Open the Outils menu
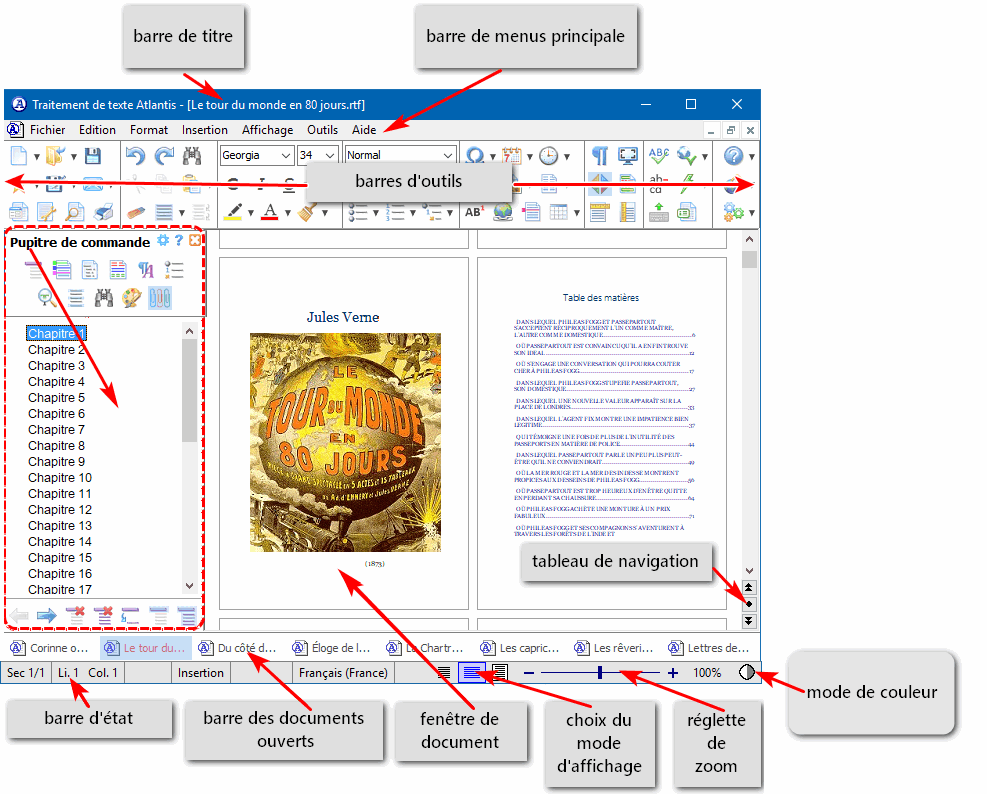The height and width of the screenshot is (794, 987). pos(322,130)
